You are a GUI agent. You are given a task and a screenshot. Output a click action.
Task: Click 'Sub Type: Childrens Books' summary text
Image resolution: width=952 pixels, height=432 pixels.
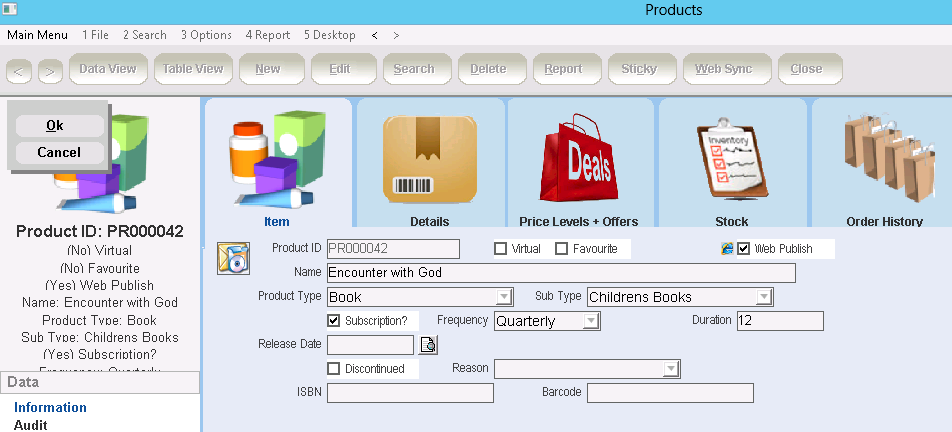pyautogui.click(x=100, y=337)
